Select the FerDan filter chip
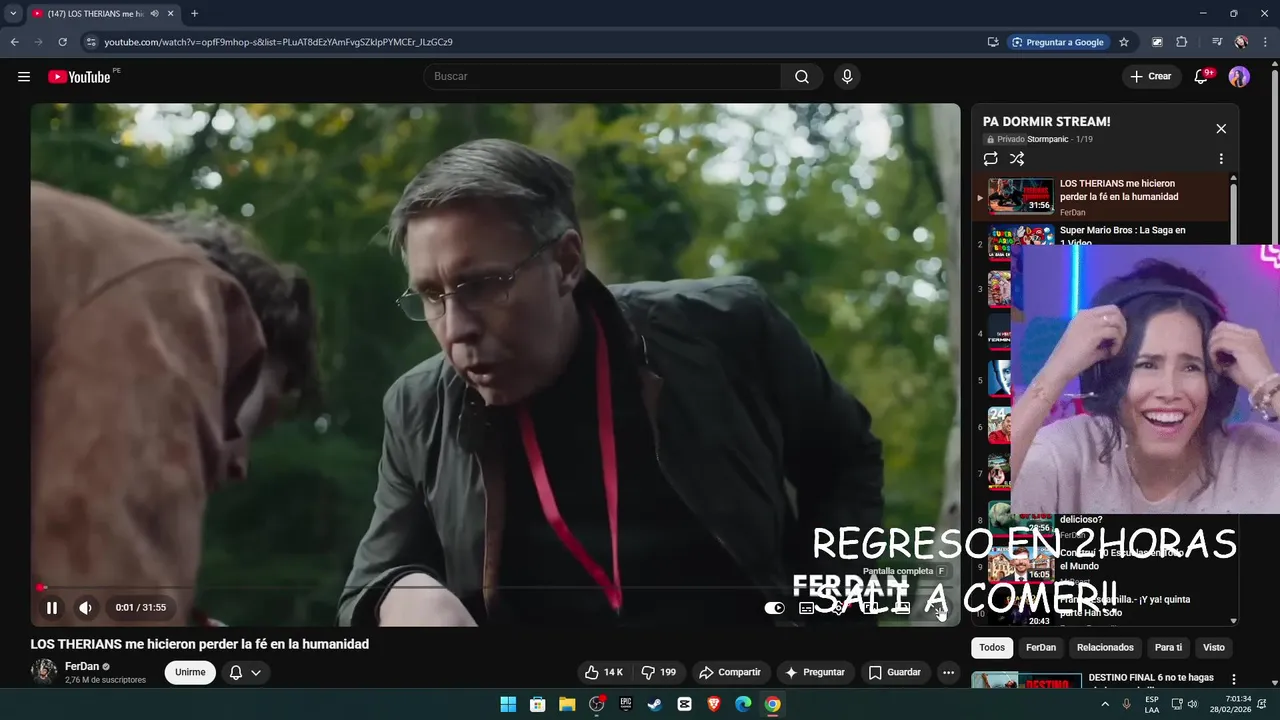The image size is (1280, 720). 1041,648
